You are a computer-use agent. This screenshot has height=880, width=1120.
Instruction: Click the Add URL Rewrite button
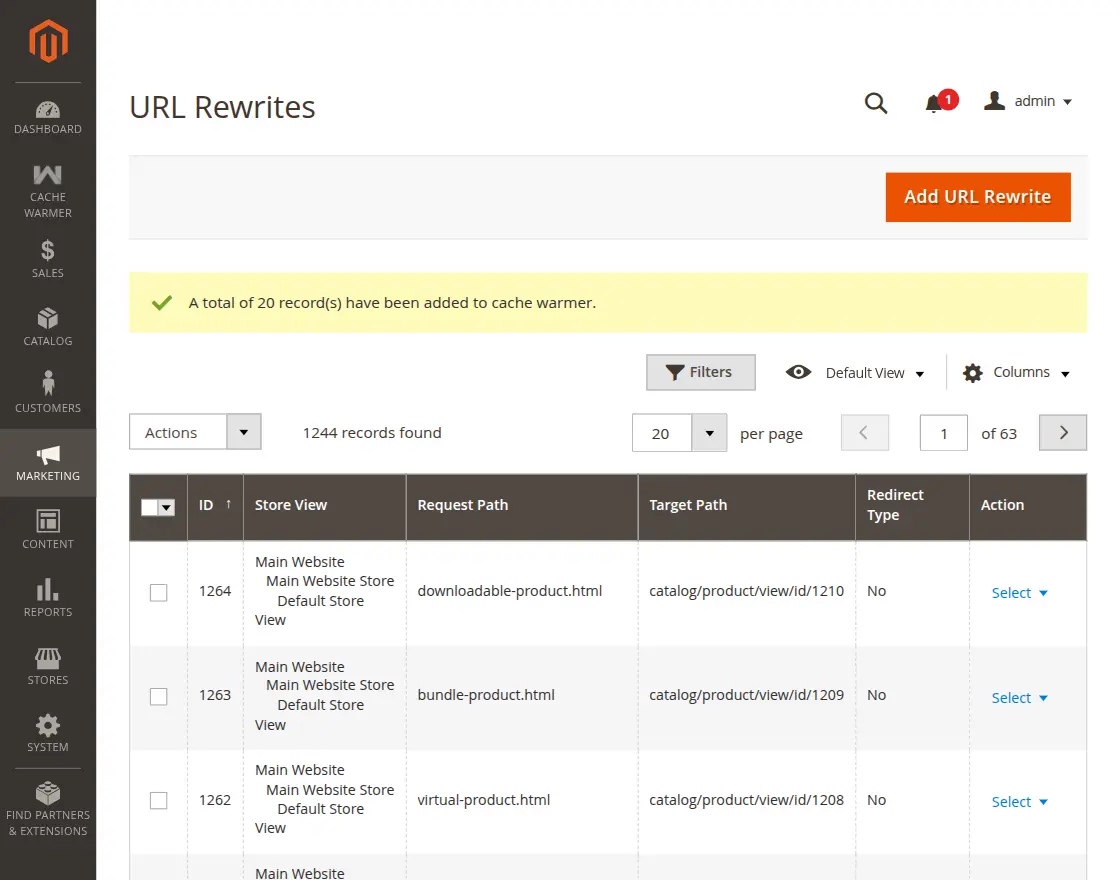(x=977, y=197)
